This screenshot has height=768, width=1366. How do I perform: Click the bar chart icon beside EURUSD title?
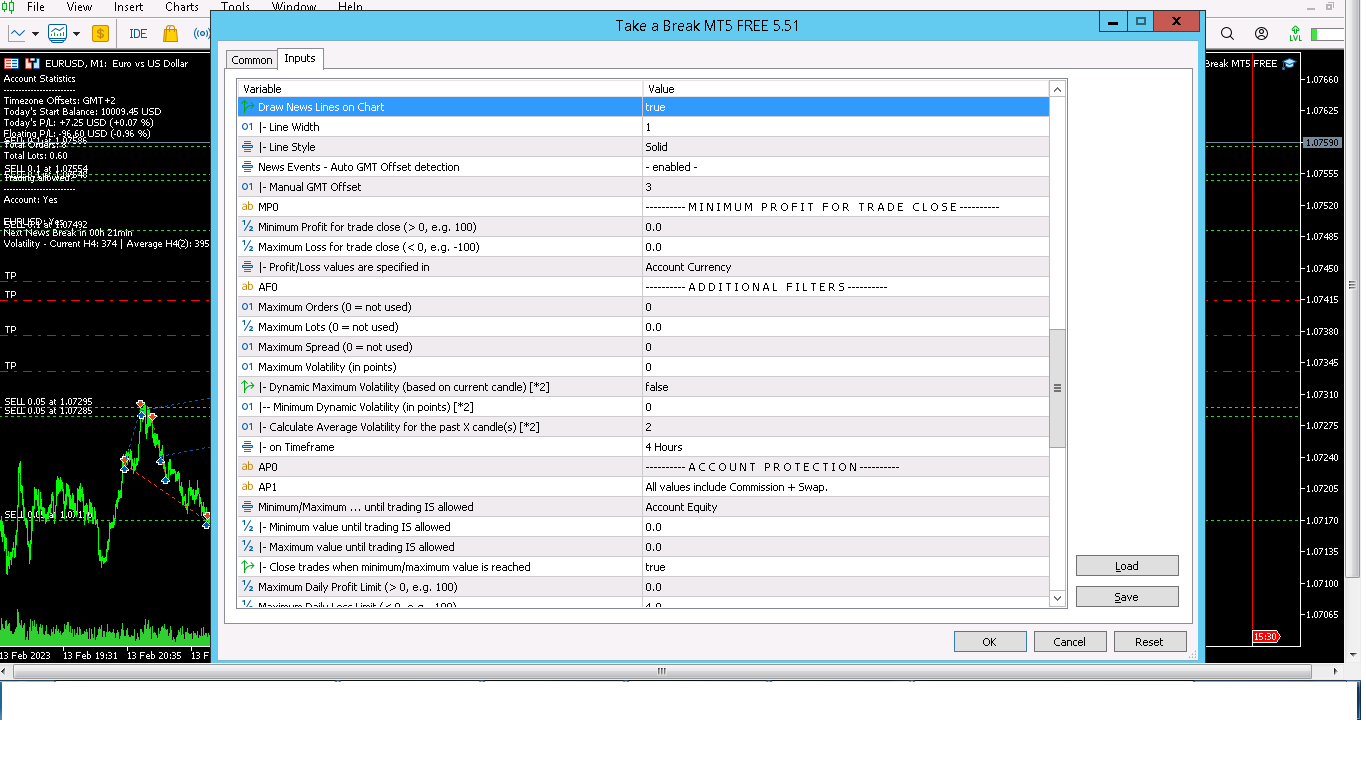tap(32, 63)
